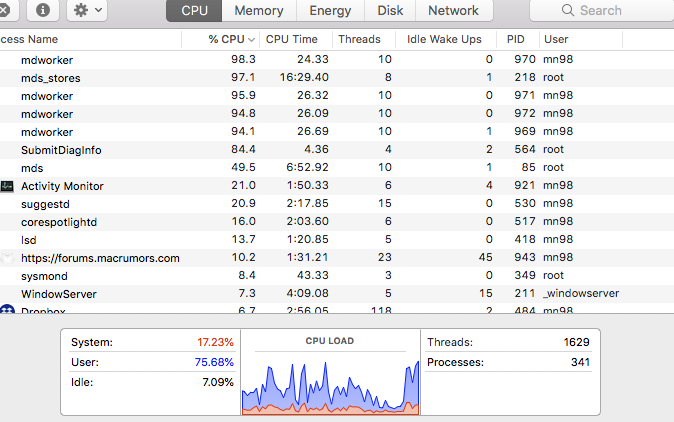Click the macrumors web process icon
This screenshot has height=422, width=674.
[7, 258]
